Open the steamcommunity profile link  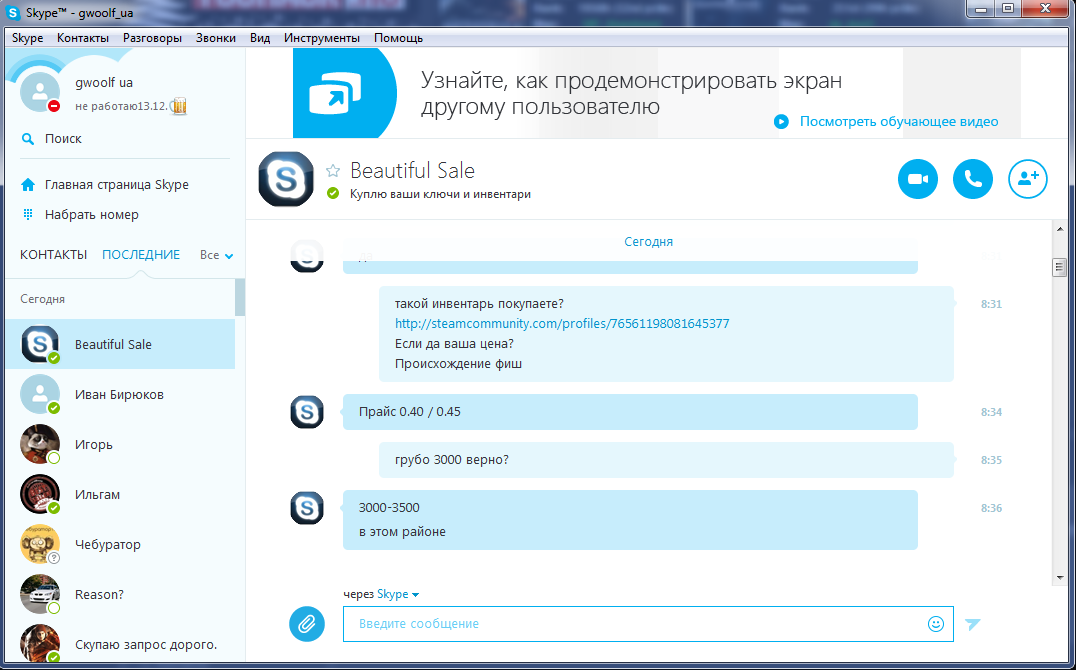tap(561, 324)
